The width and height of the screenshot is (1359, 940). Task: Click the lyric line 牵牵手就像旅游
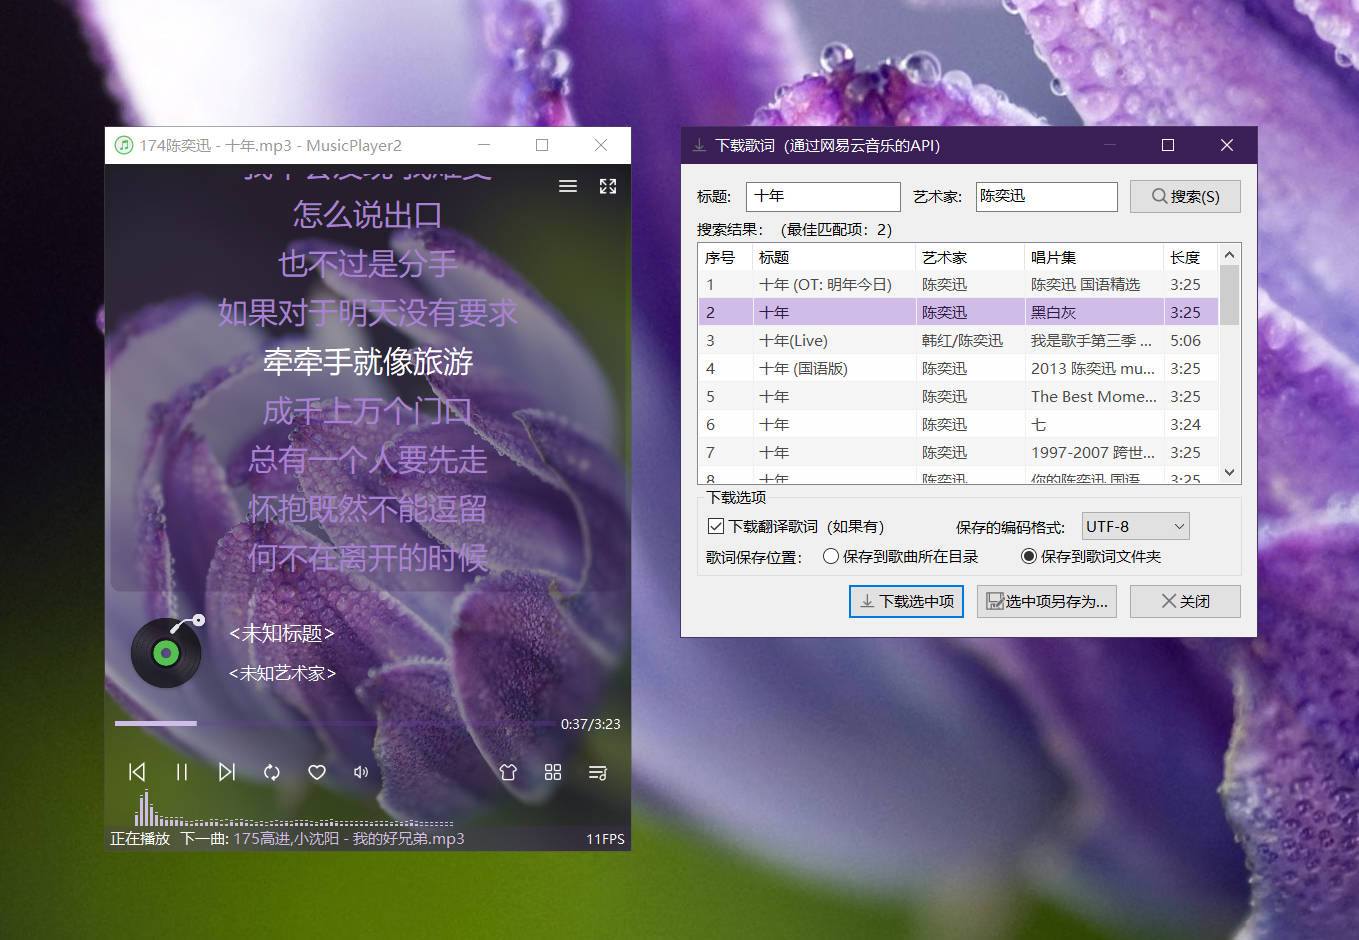coord(368,362)
